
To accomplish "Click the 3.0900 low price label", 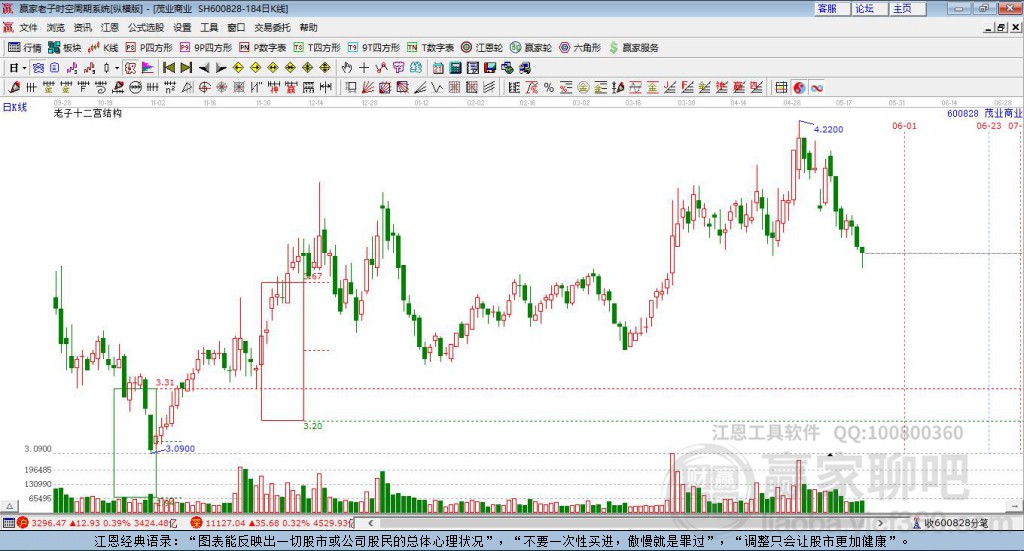I will tap(180, 449).
